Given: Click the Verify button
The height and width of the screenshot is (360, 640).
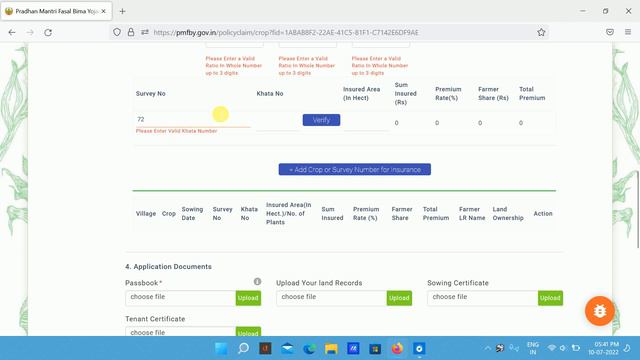Looking at the screenshot, I should [321, 120].
